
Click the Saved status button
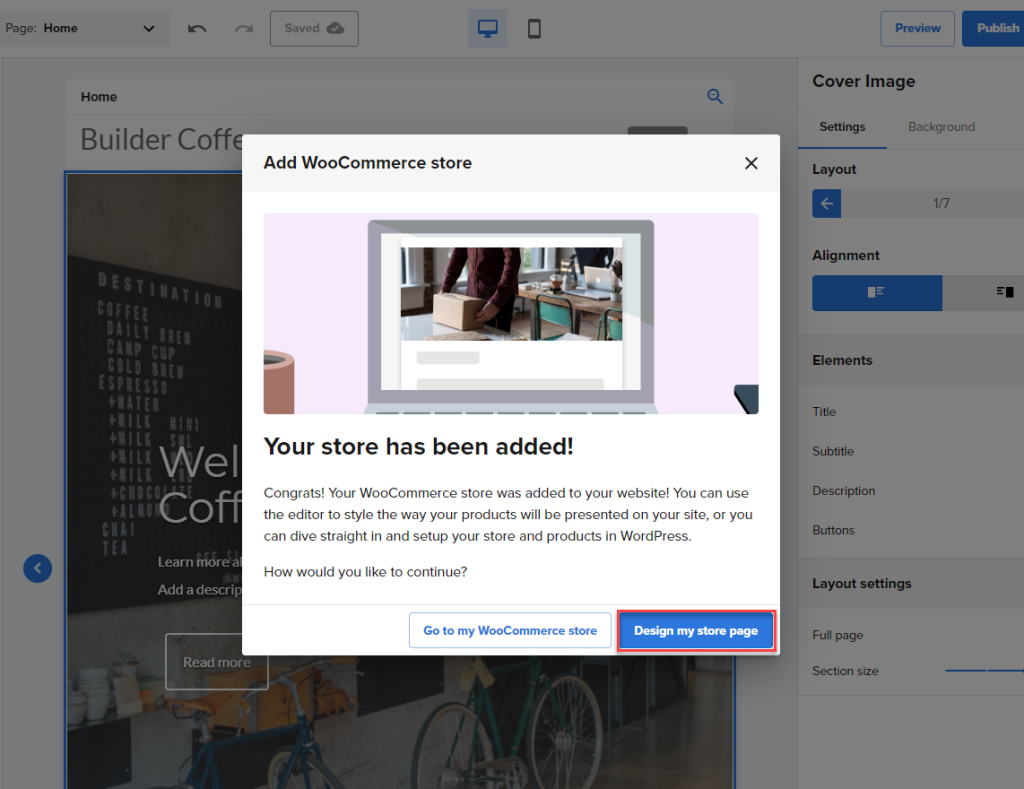pyautogui.click(x=314, y=29)
